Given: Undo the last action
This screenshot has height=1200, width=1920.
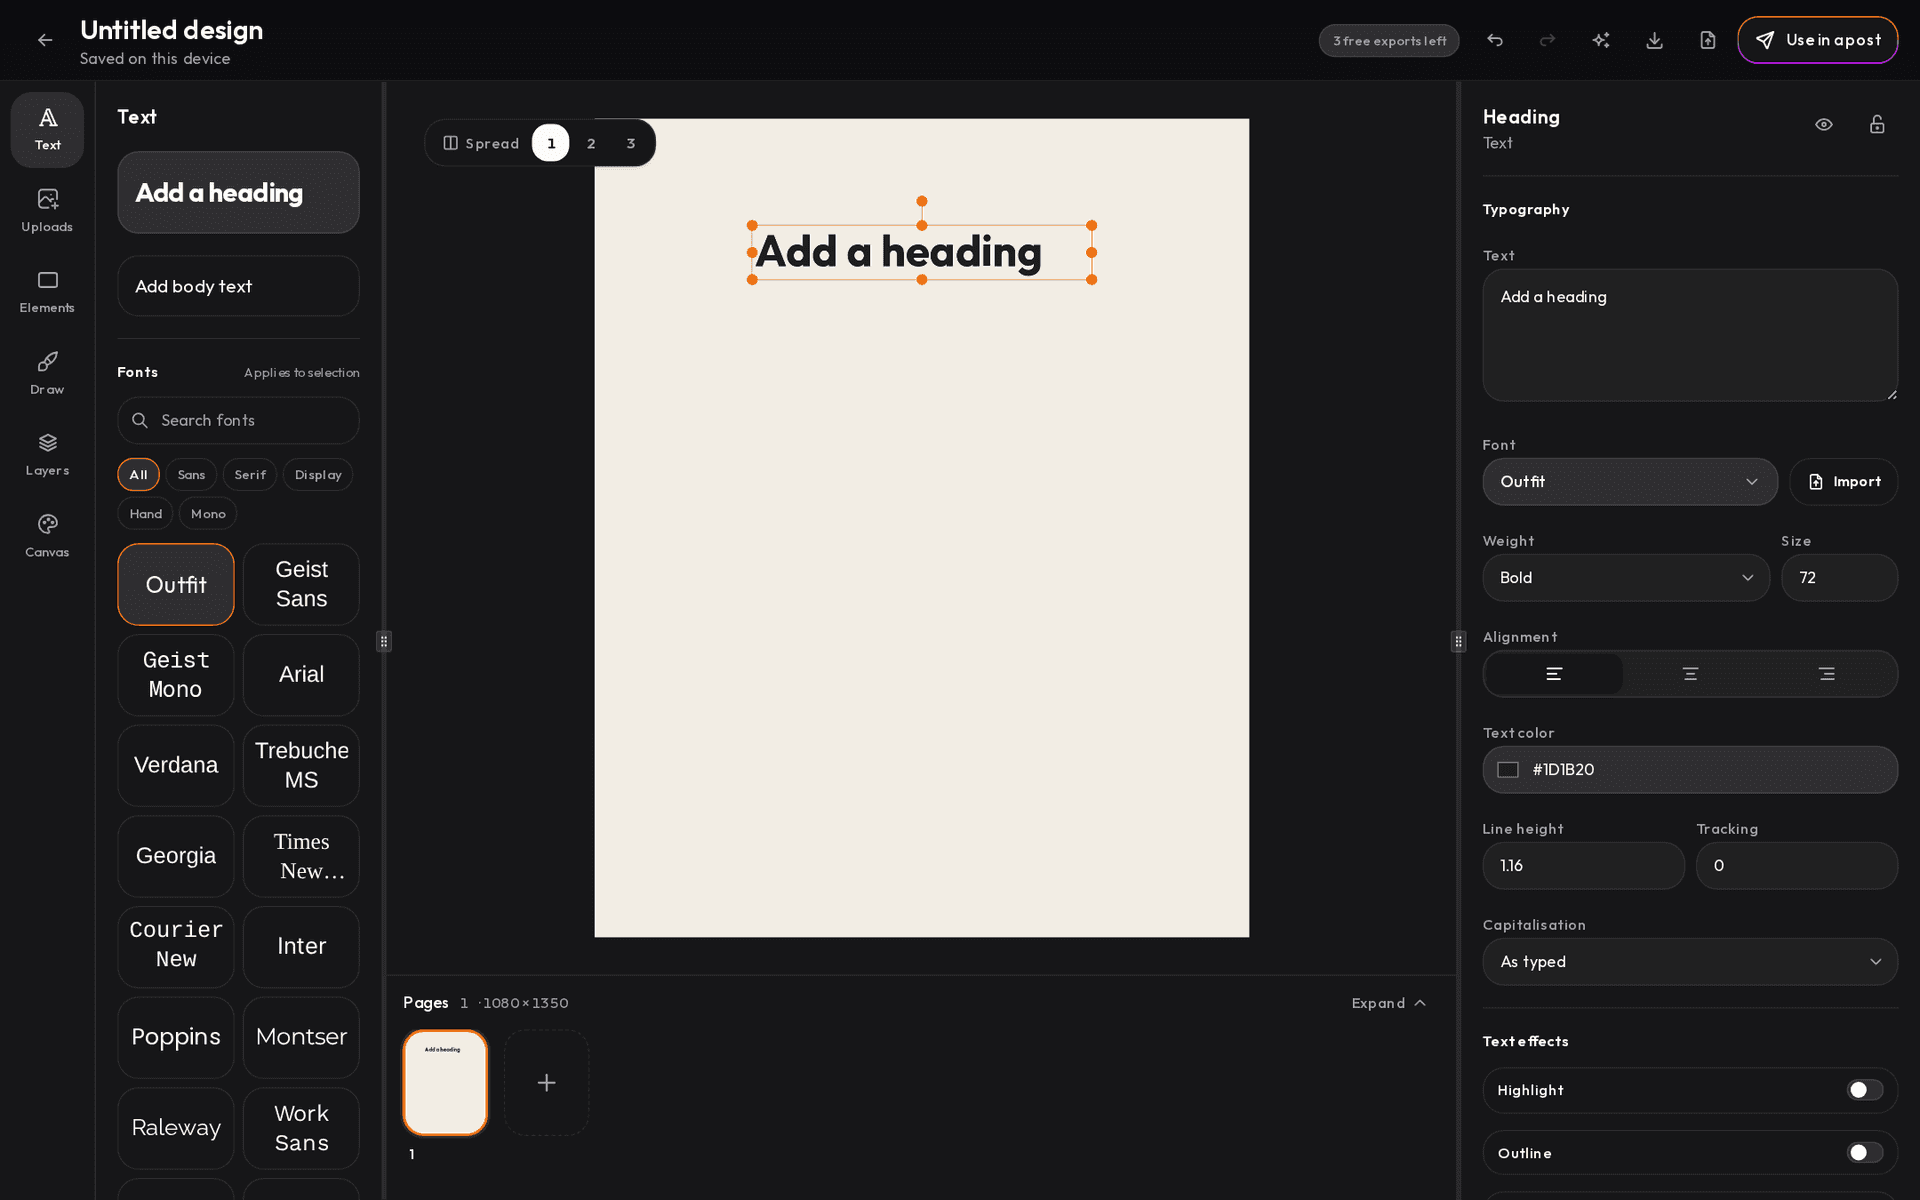Looking at the screenshot, I should click(1495, 40).
